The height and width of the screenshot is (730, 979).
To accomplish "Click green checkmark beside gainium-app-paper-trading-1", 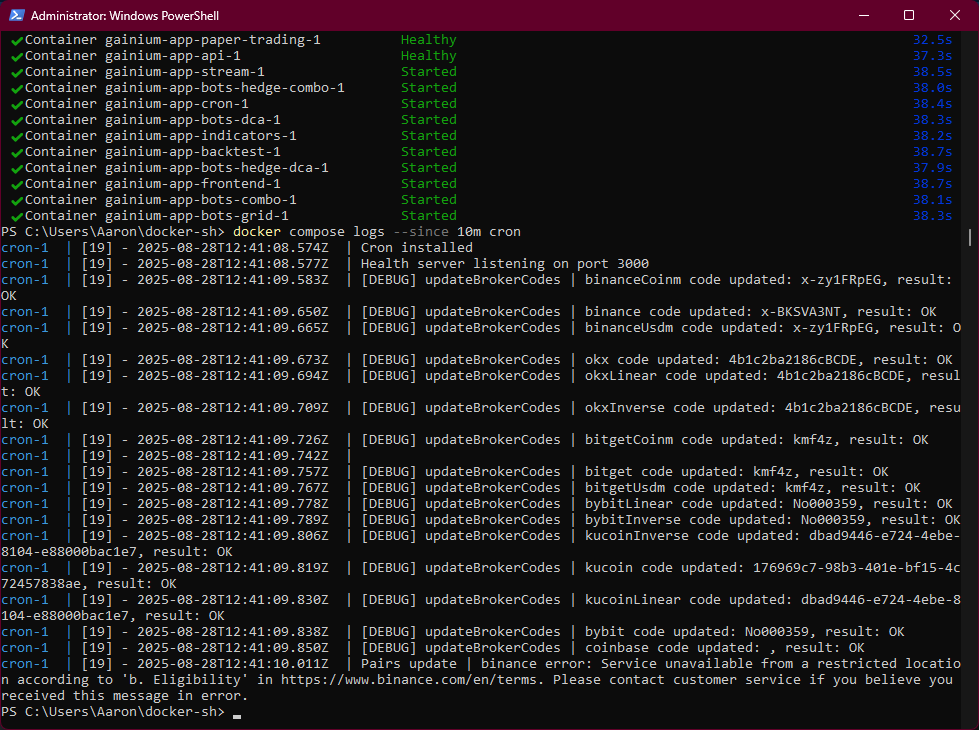I will [x=17, y=40].
